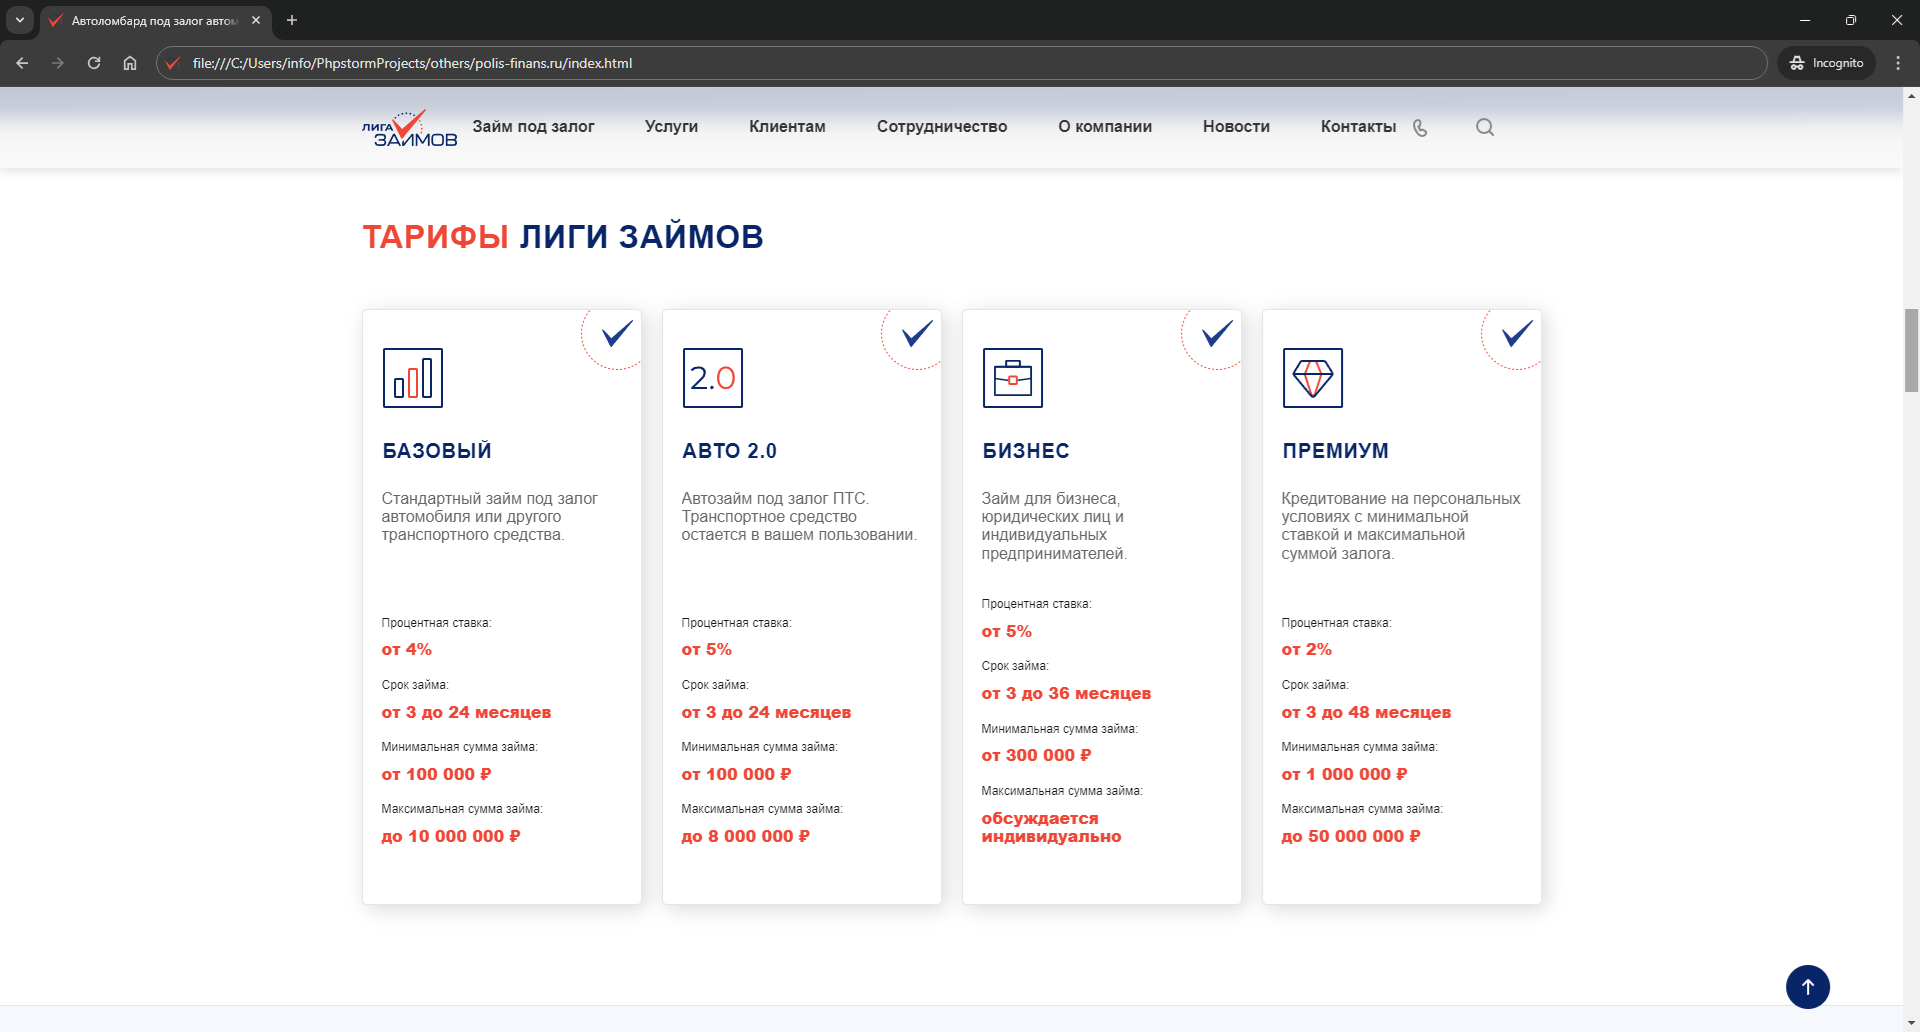Click the checkmark on the Авто 2.0 card

[x=916, y=333]
